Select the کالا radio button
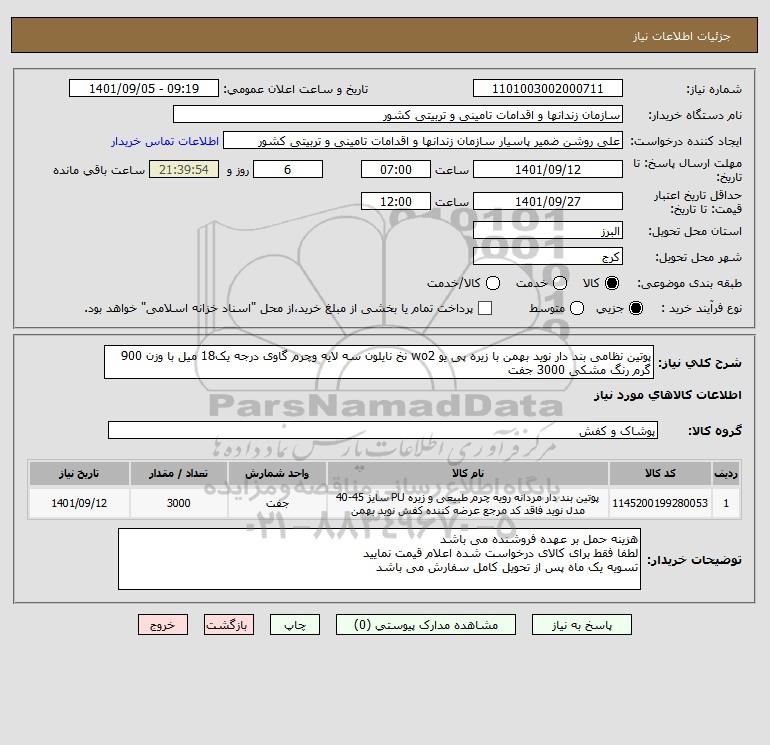770x745 pixels. [x=612, y=283]
